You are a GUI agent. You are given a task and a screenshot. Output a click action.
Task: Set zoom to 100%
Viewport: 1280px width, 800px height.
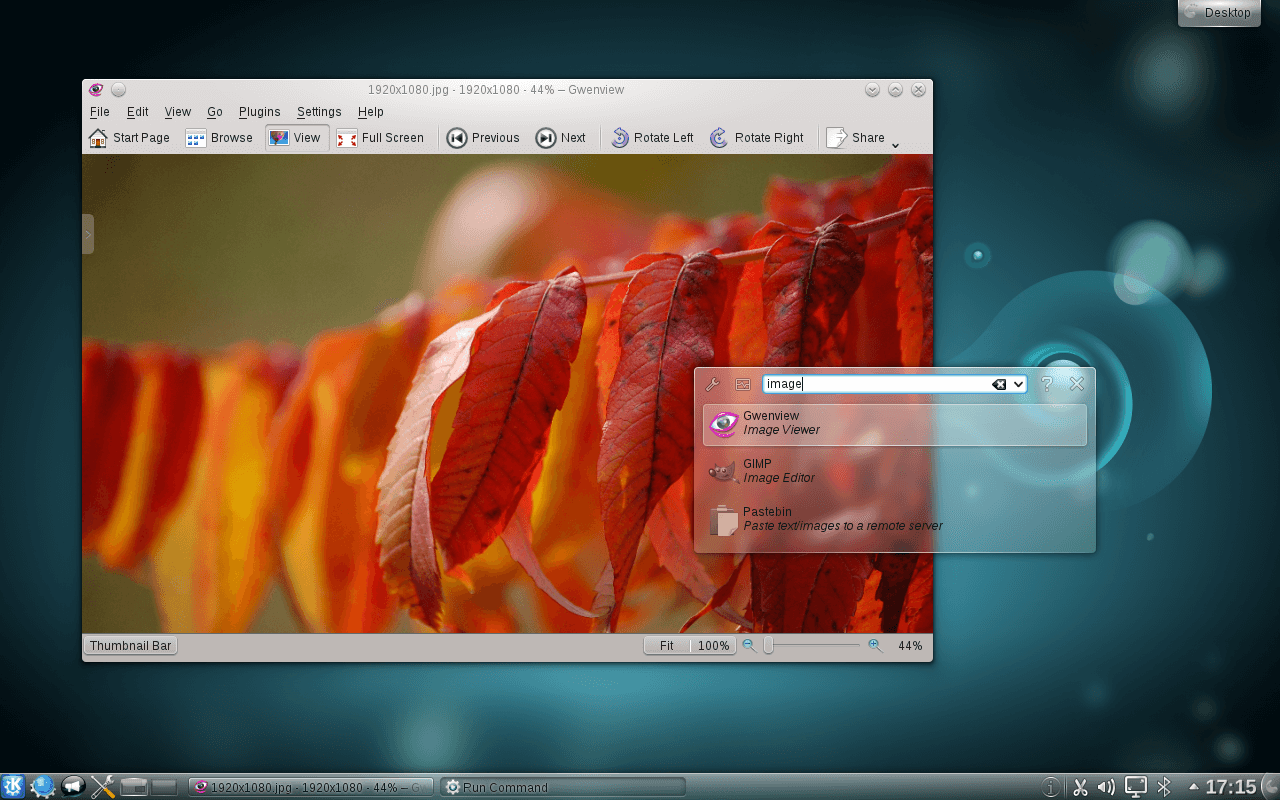coord(713,645)
